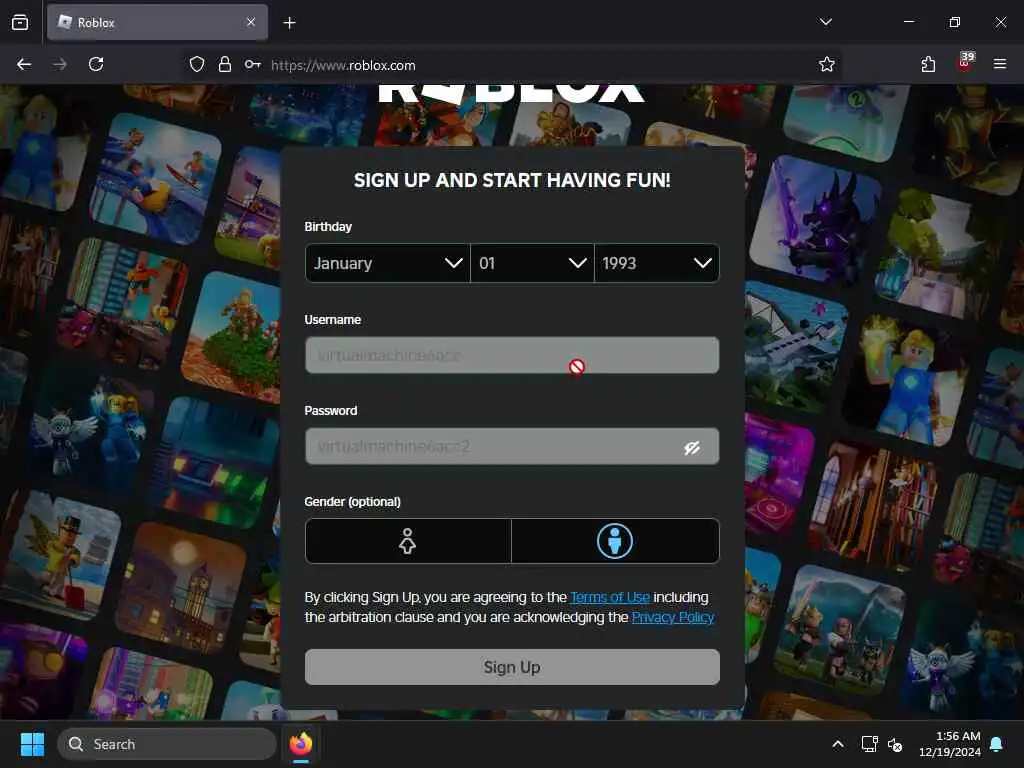Open the tracking protection shield icon

(x=197, y=64)
